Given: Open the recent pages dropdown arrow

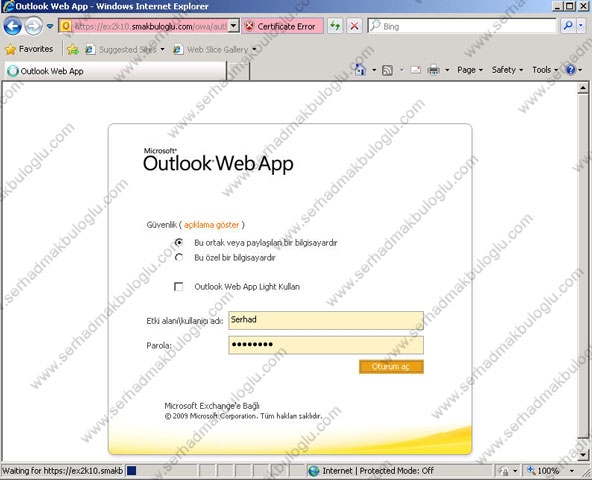Looking at the screenshot, I should point(50,26).
